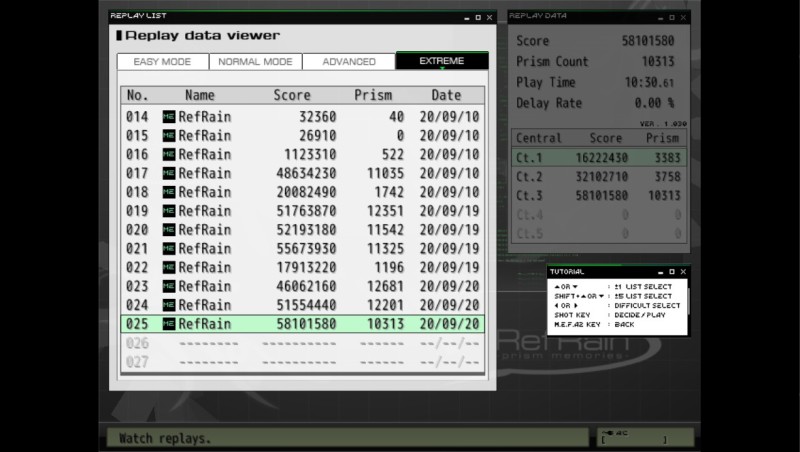Select Ct.3 row in Replay Data
This screenshot has height=452, width=800.
(599, 196)
